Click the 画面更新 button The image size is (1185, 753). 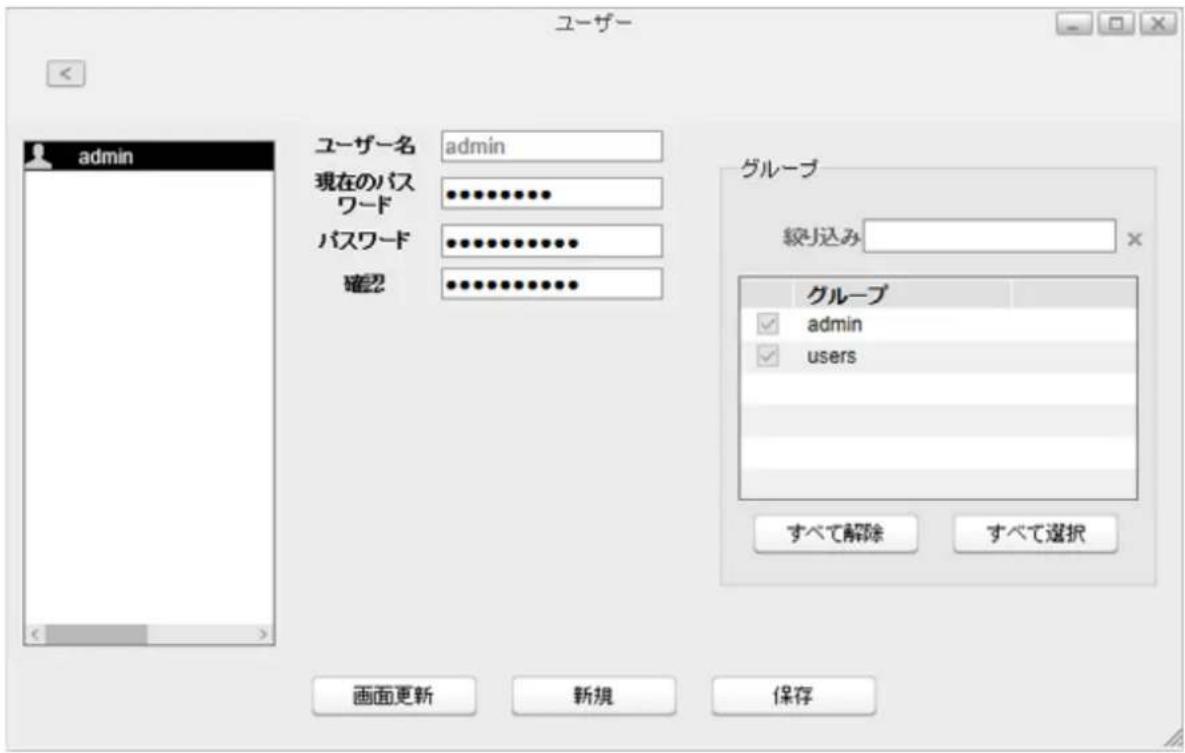394,696
